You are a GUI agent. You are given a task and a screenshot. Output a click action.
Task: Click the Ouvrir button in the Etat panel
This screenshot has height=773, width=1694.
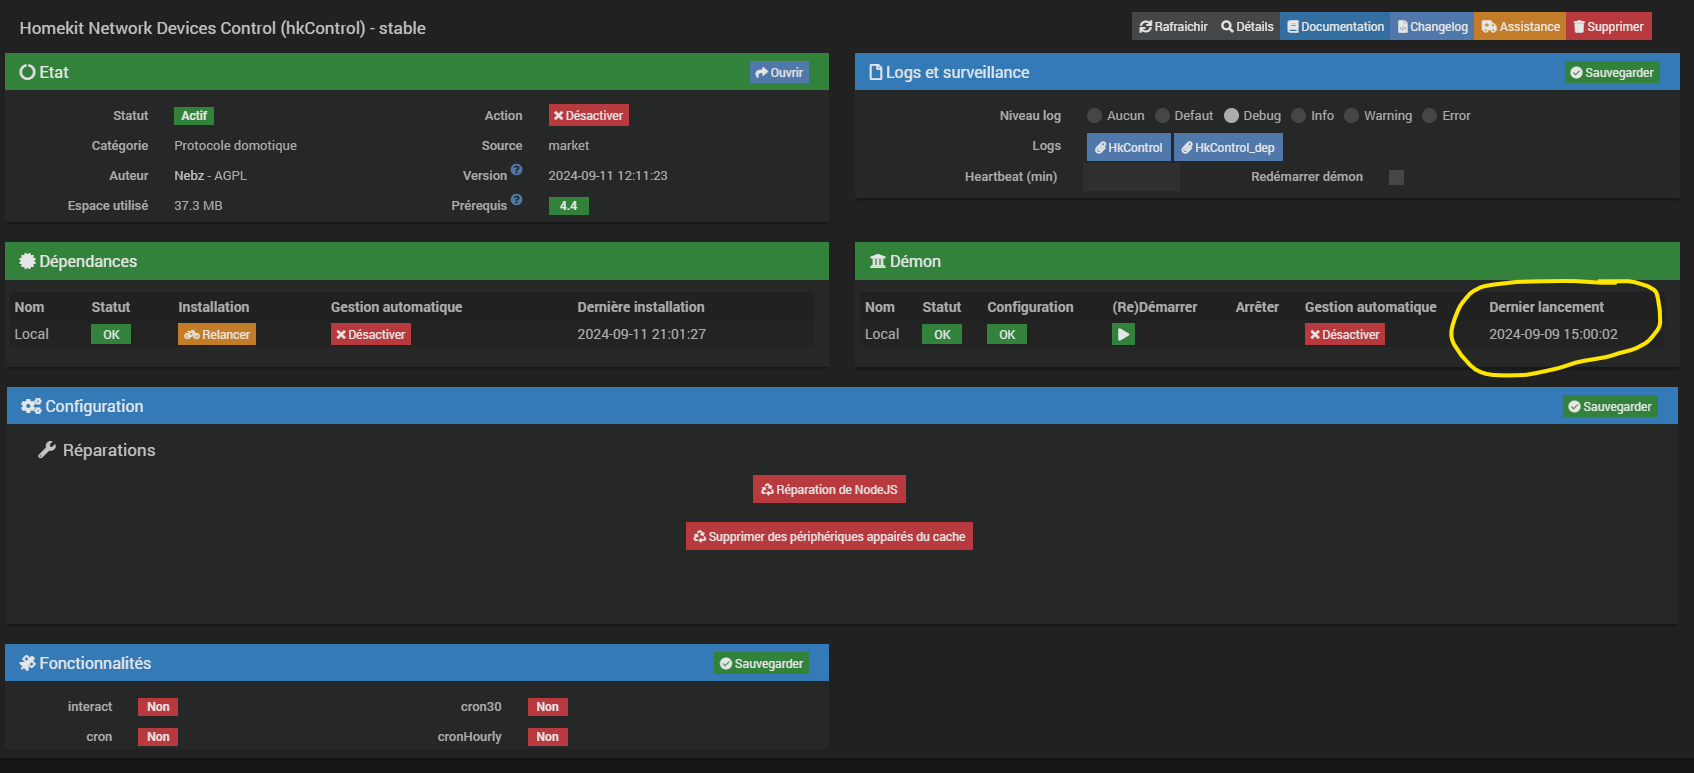click(x=779, y=72)
